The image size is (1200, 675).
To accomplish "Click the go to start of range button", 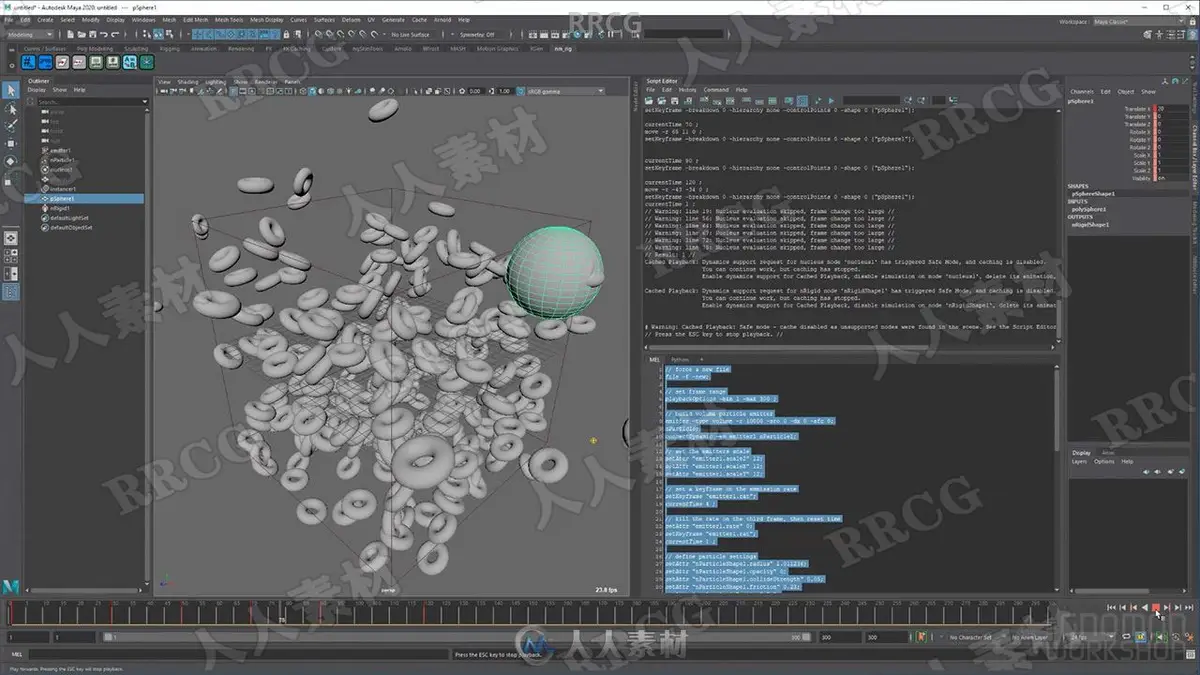I will click(1112, 607).
